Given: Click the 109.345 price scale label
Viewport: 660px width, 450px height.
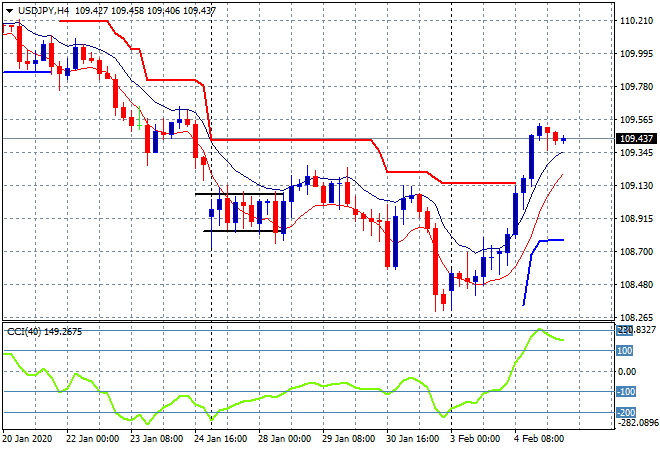Looking at the screenshot, I should click(x=636, y=152).
